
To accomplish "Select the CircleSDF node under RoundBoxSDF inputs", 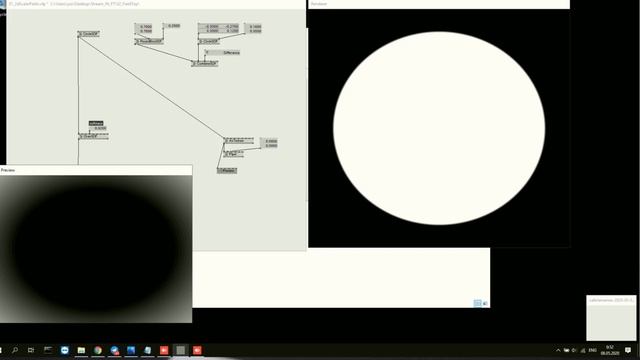I will 209,41.
